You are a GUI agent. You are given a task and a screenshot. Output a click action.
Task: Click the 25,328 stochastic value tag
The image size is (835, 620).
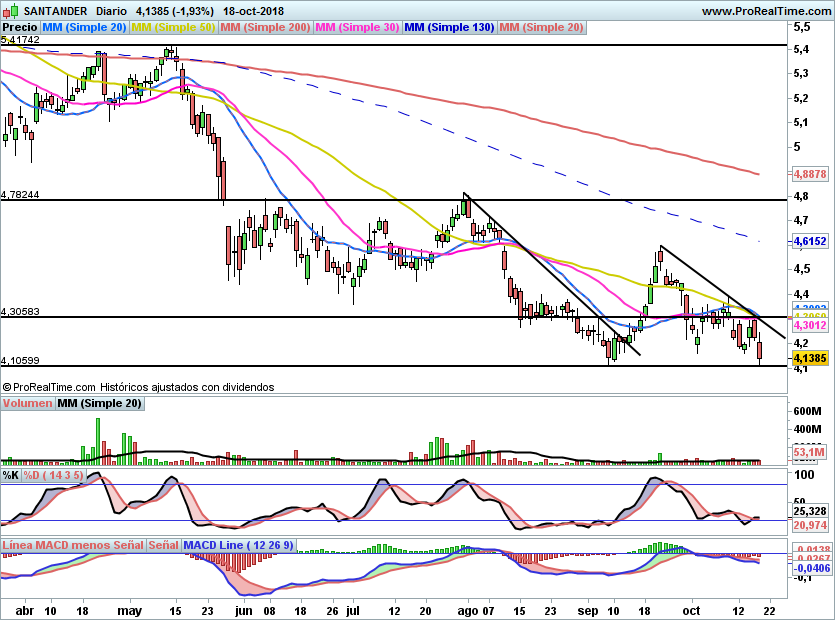click(x=810, y=511)
